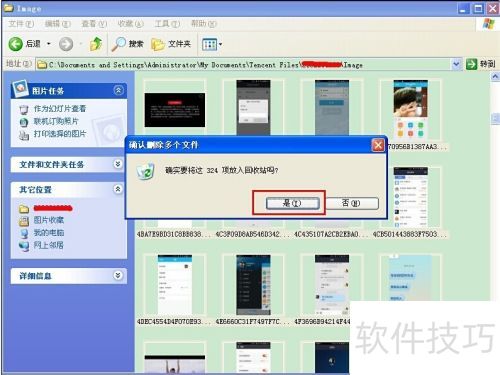The image size is (500, 375).
Task: Click the 网上邻居 network icon
Action: click(x=24, y=246)
